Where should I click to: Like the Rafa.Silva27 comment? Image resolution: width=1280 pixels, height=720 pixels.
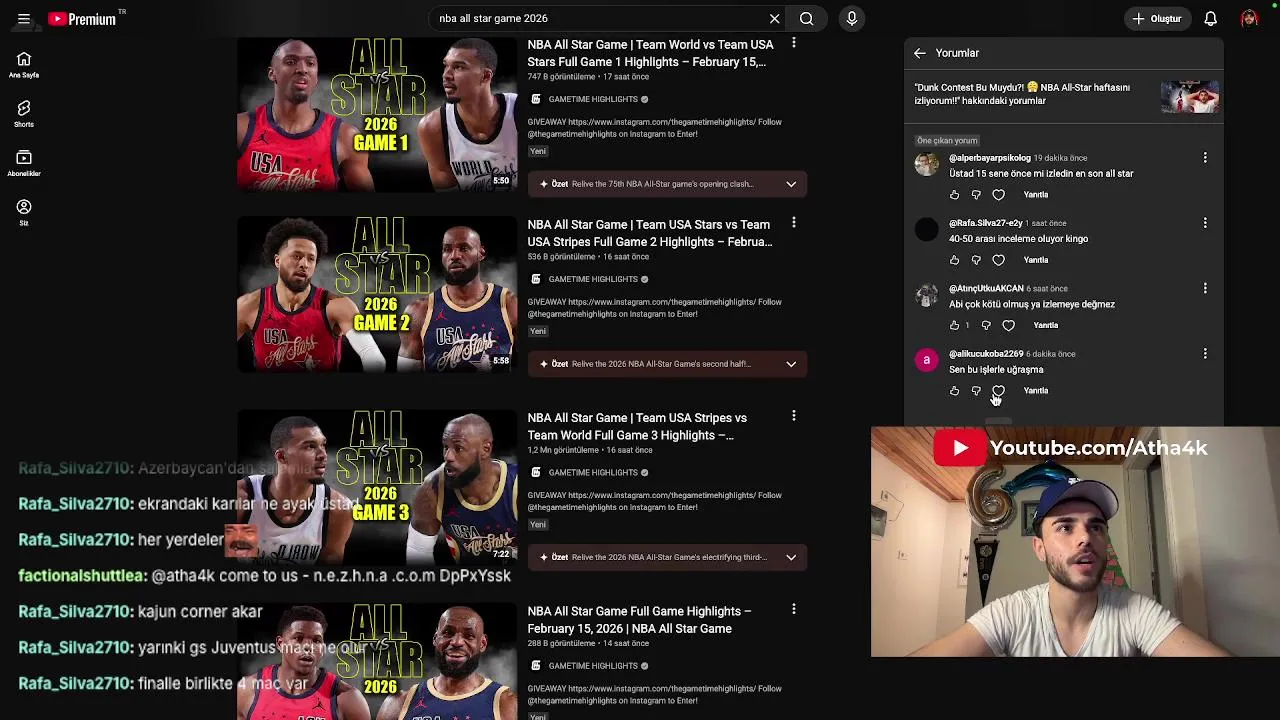(954, 260)
